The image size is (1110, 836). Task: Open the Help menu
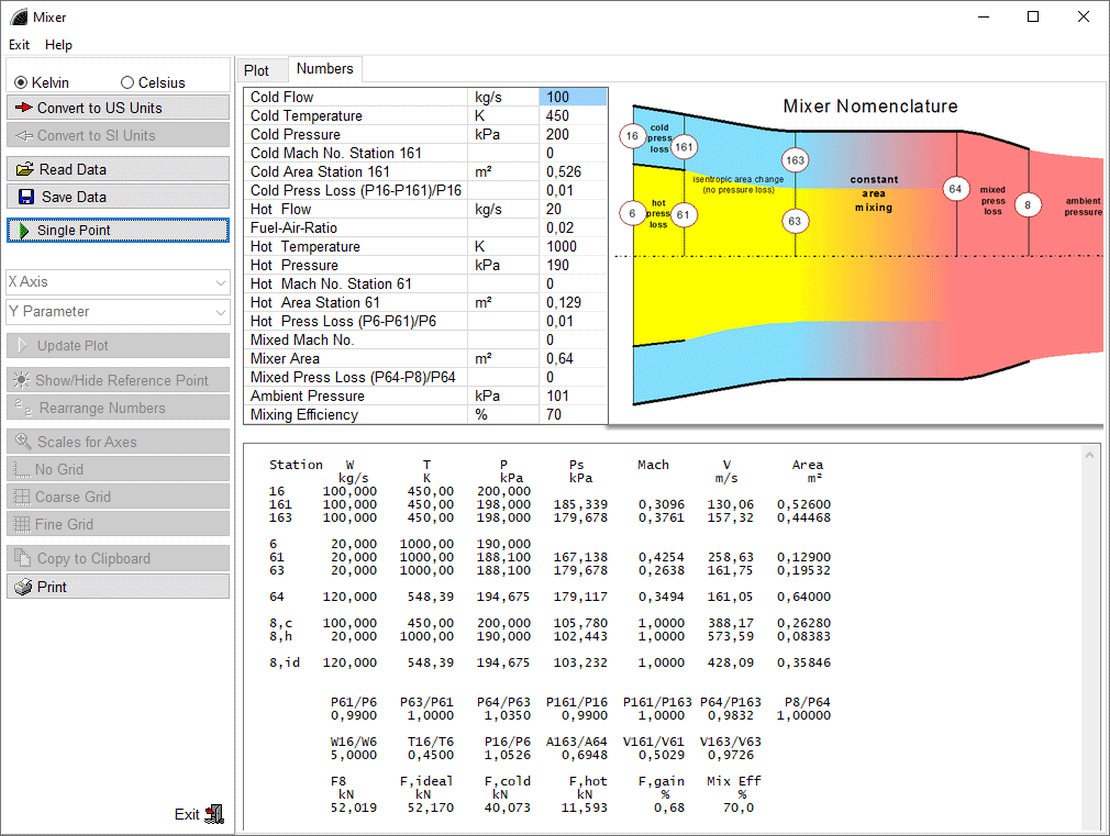coord(59,45)
